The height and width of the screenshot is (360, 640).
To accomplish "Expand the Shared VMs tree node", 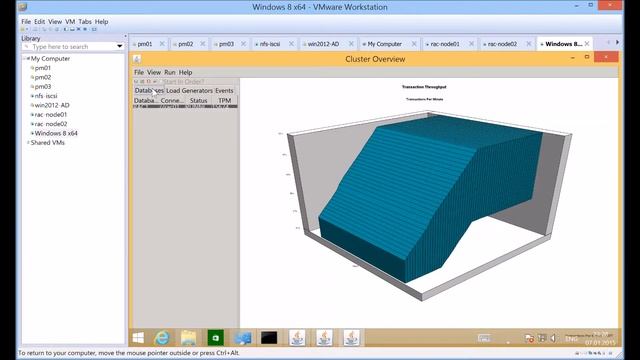I will point(28,143).
